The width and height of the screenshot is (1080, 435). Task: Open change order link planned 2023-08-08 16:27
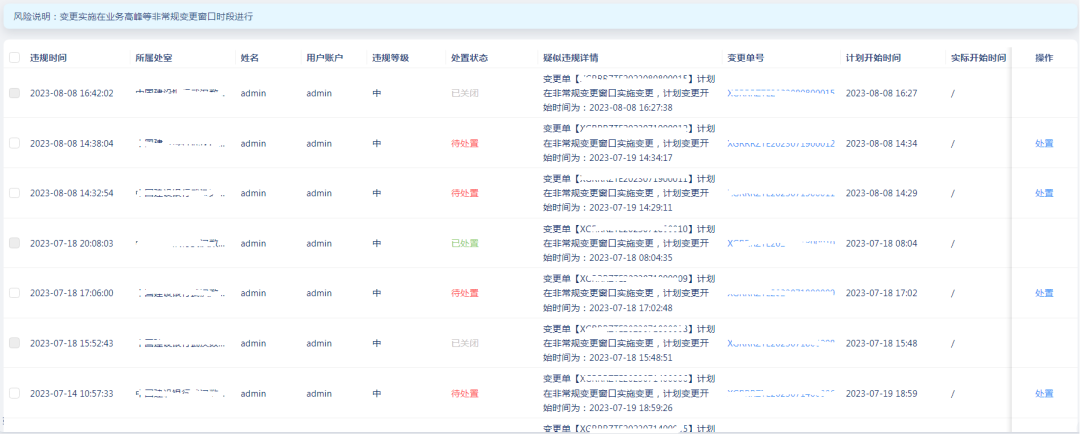coord(781,93)
